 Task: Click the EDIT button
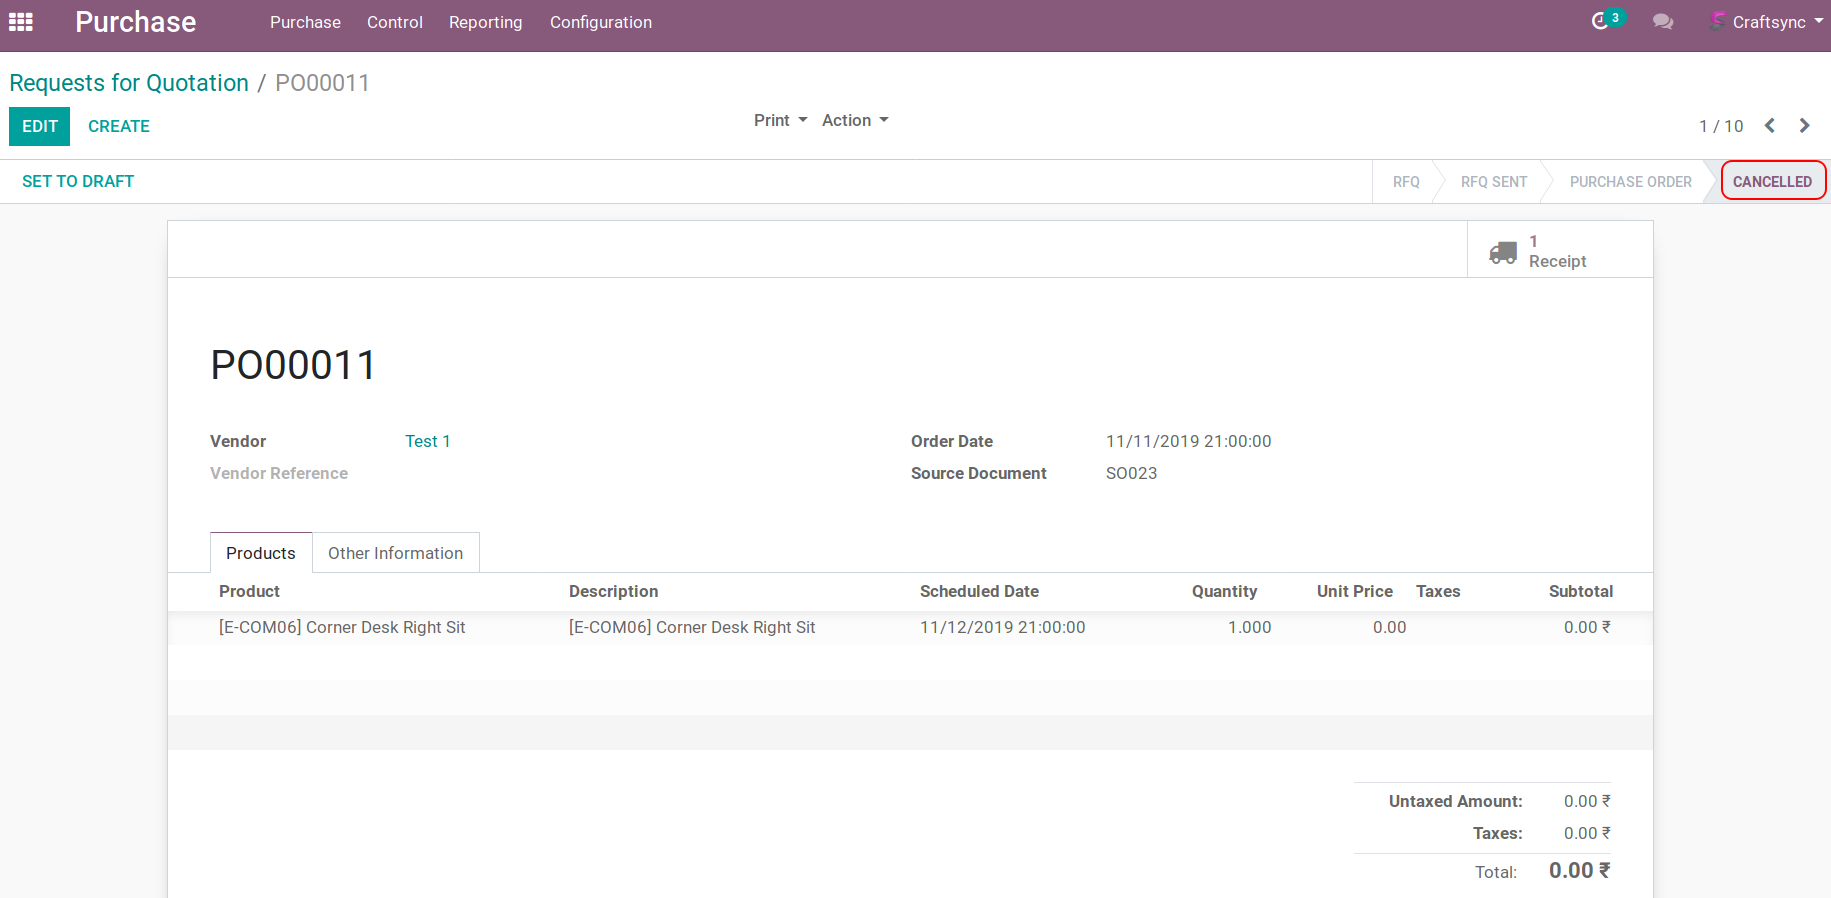[x=40, y=126]
